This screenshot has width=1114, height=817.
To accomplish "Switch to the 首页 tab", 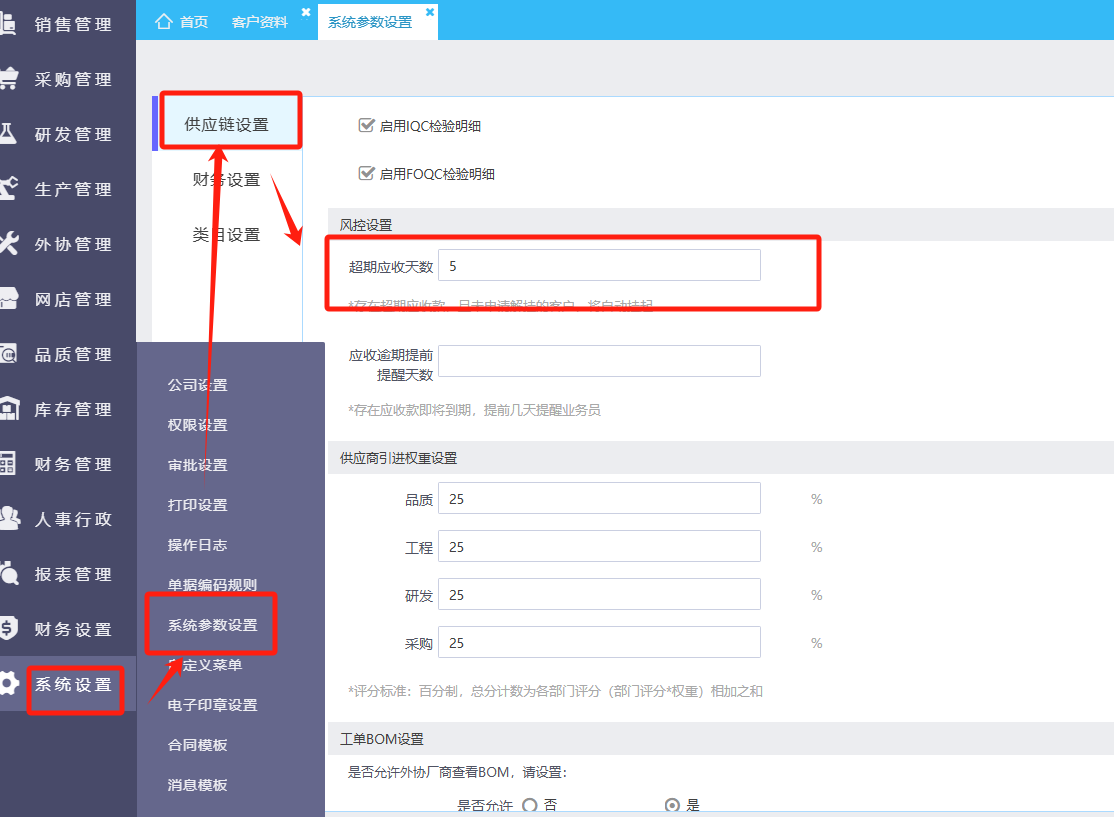I will click(x=193, y=22).
